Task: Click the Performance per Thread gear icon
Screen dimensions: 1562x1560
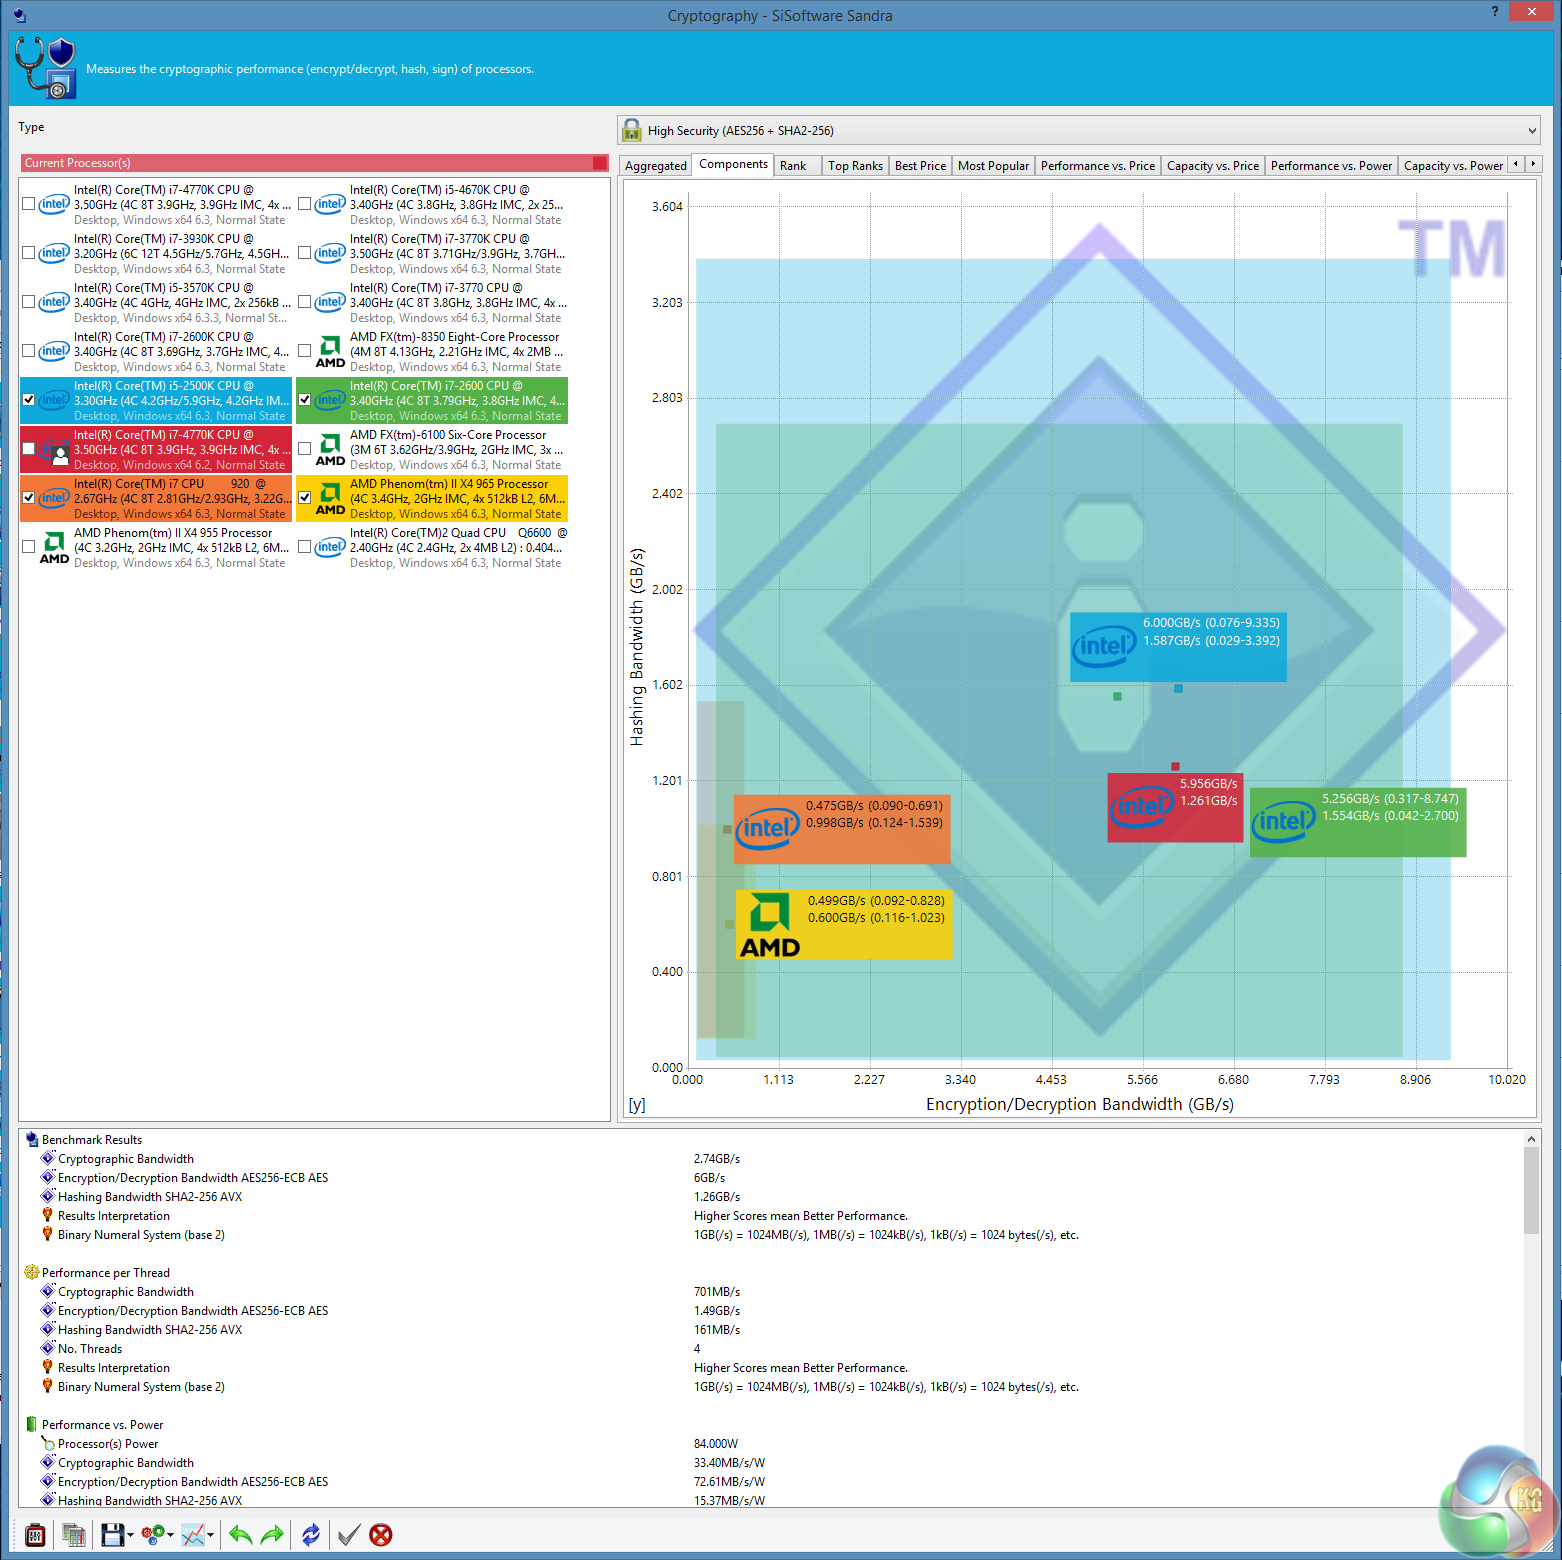Action: click(32, 1272)
